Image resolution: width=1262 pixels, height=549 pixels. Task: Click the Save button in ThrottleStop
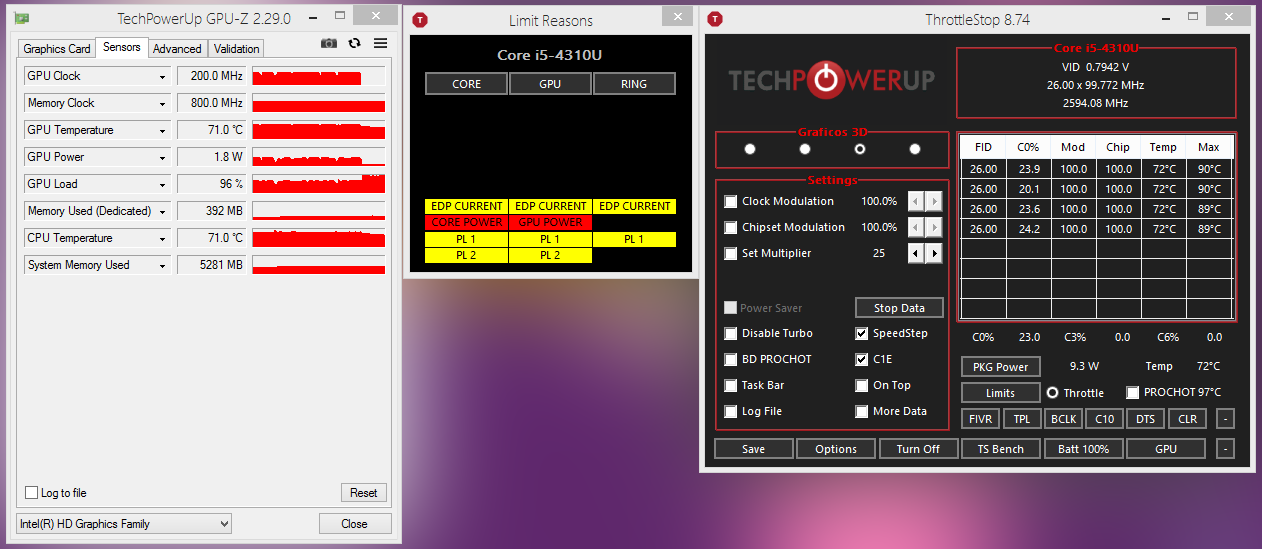754,449
